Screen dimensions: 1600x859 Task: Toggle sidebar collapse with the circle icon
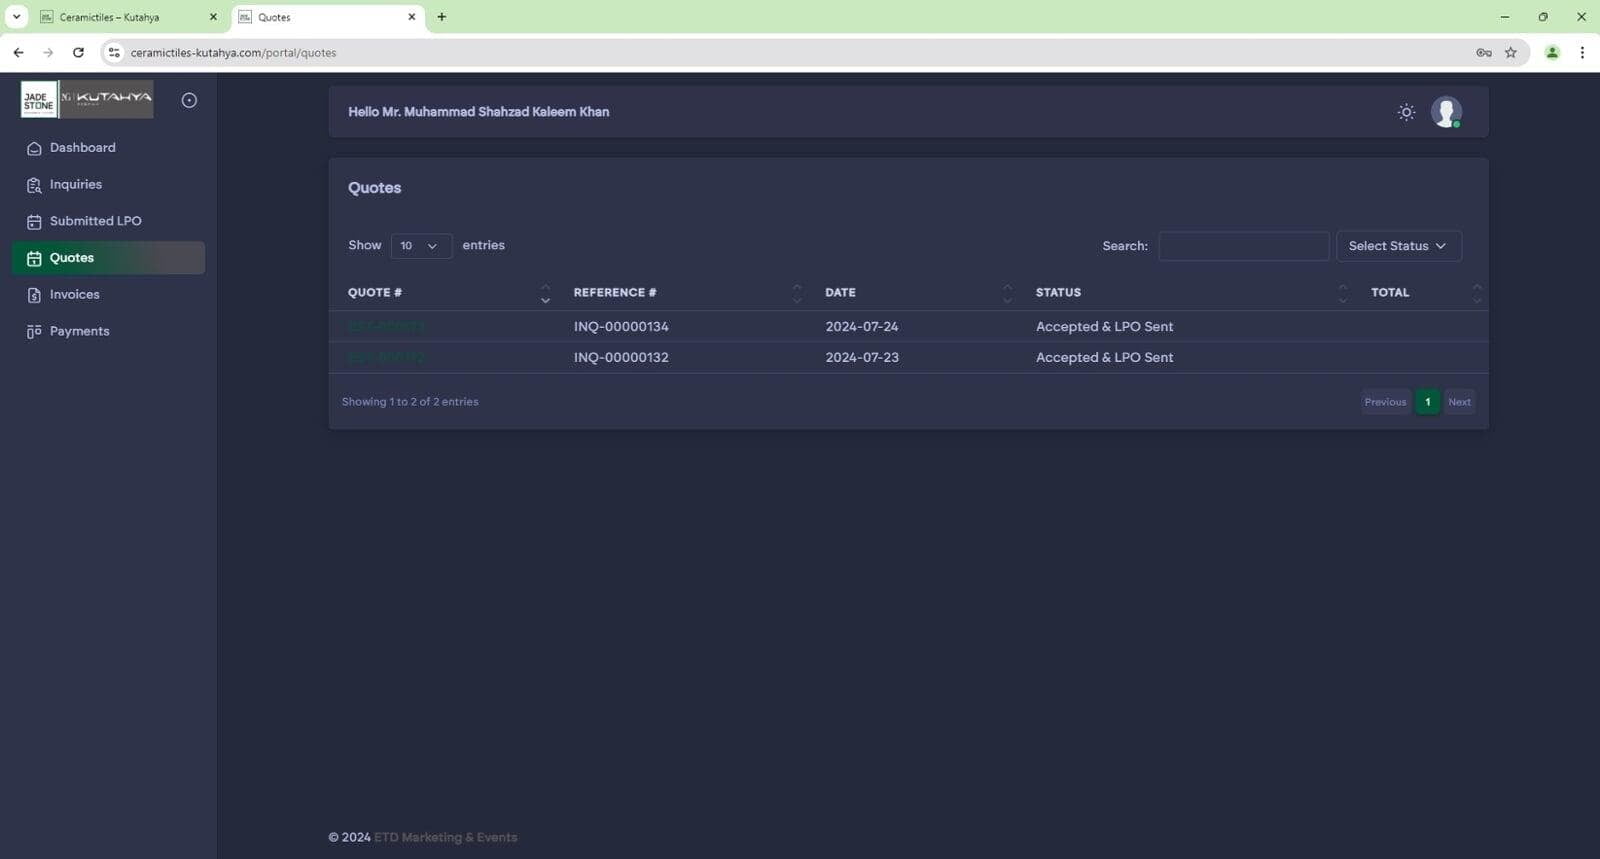tap(189, 100)
